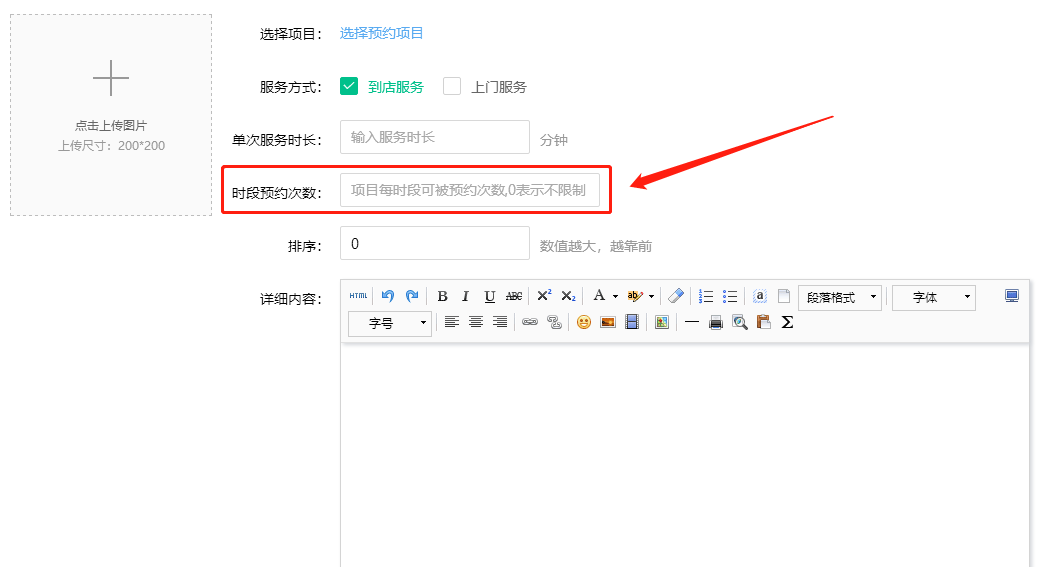This screenshot has height=580, width=1058.
Task: Click the 选择预约项目 link
Action: [x=381, y=33]
